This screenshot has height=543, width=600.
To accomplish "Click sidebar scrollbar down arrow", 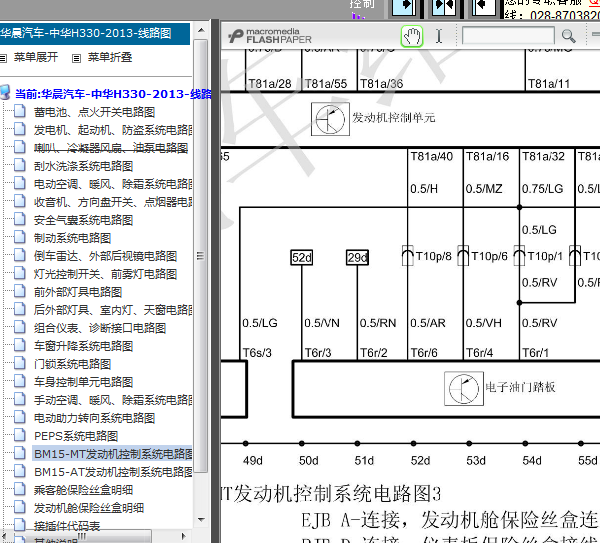I will (x=201, y=519).
